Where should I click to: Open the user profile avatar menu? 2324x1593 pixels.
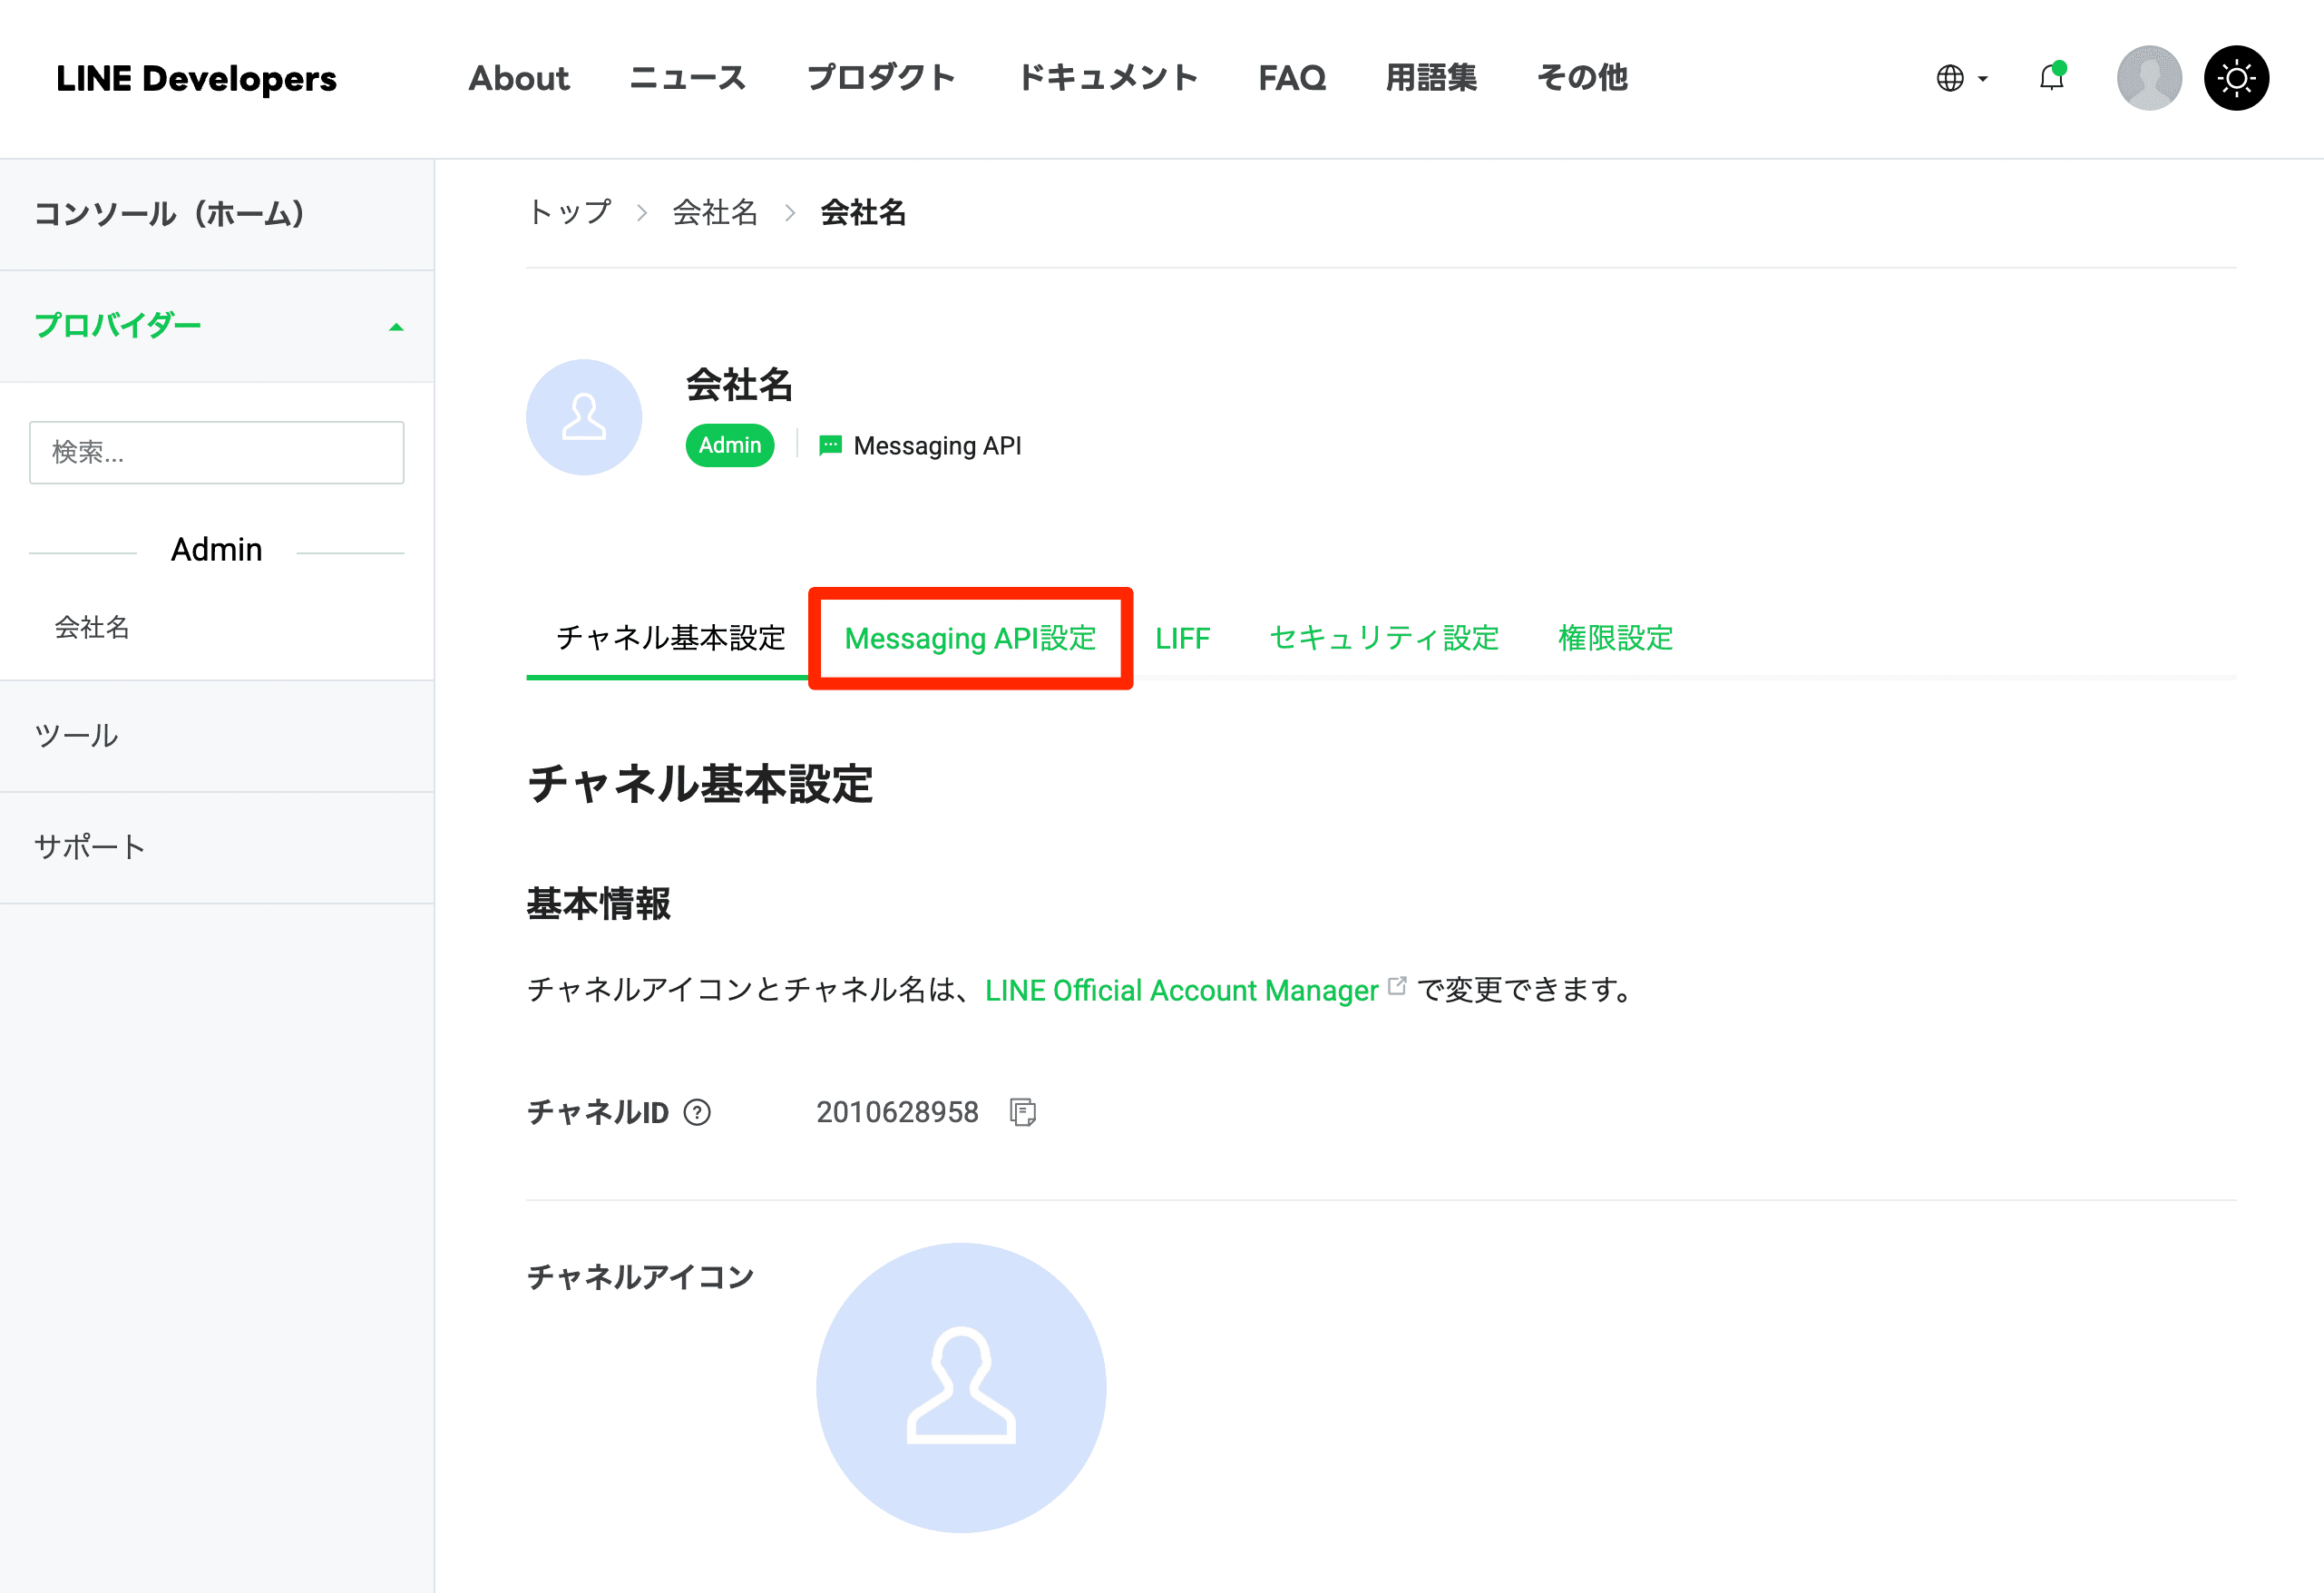tap(2149, 78)
